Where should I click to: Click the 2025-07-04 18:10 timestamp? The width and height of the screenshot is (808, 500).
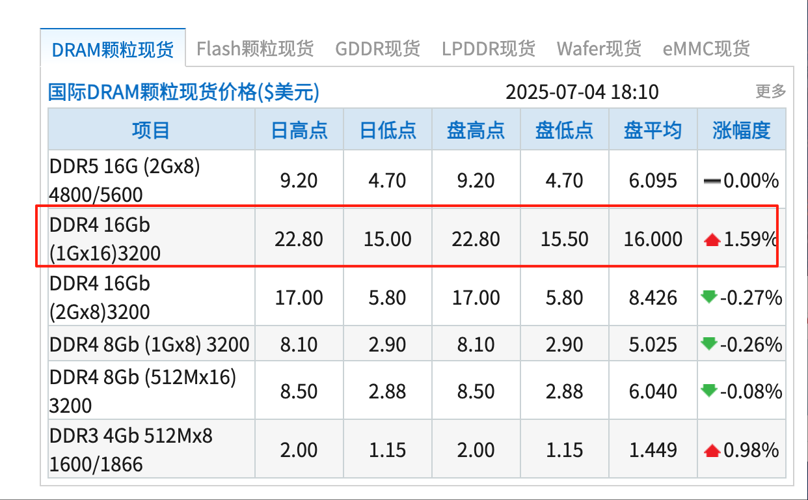[x=582, y=92]
